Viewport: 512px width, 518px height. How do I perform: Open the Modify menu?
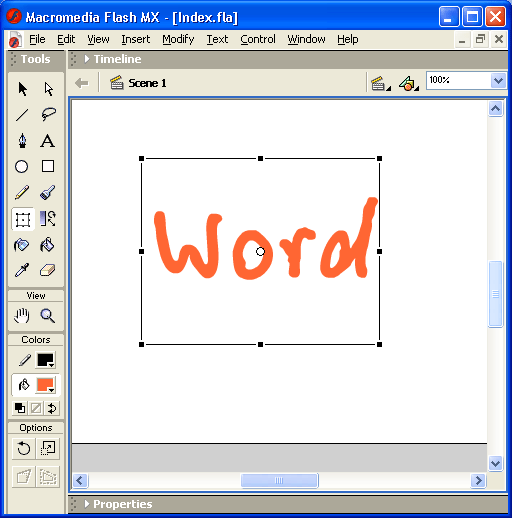click(x=178, y=39)
